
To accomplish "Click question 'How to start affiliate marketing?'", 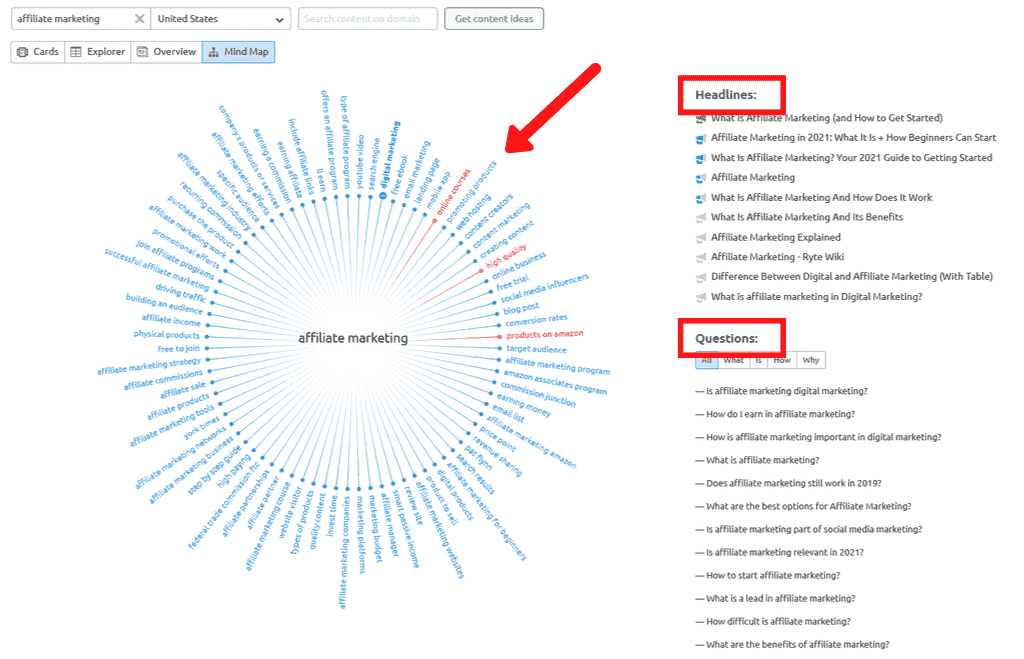I will tap(773, 575).
